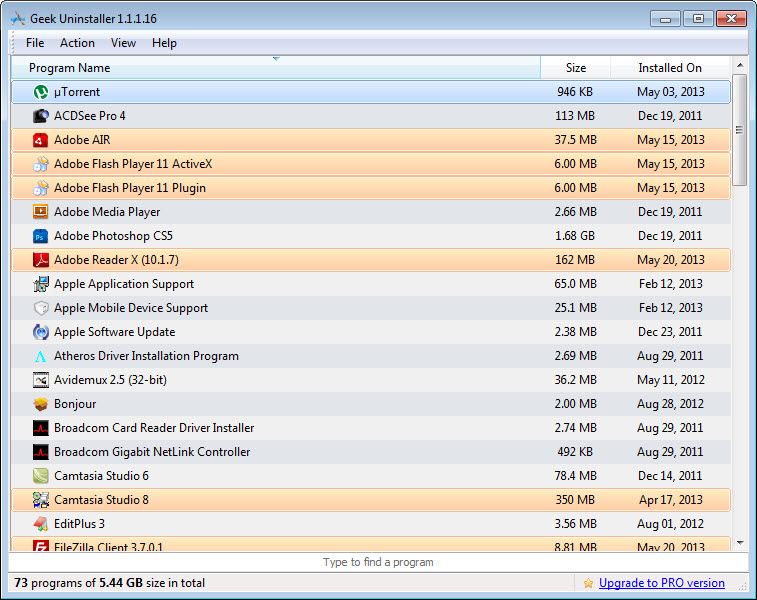Viewport: 757px width, 600px height.
Task: Click the Geek Uninstaller title bar icon
Action: tap(18, 19)
